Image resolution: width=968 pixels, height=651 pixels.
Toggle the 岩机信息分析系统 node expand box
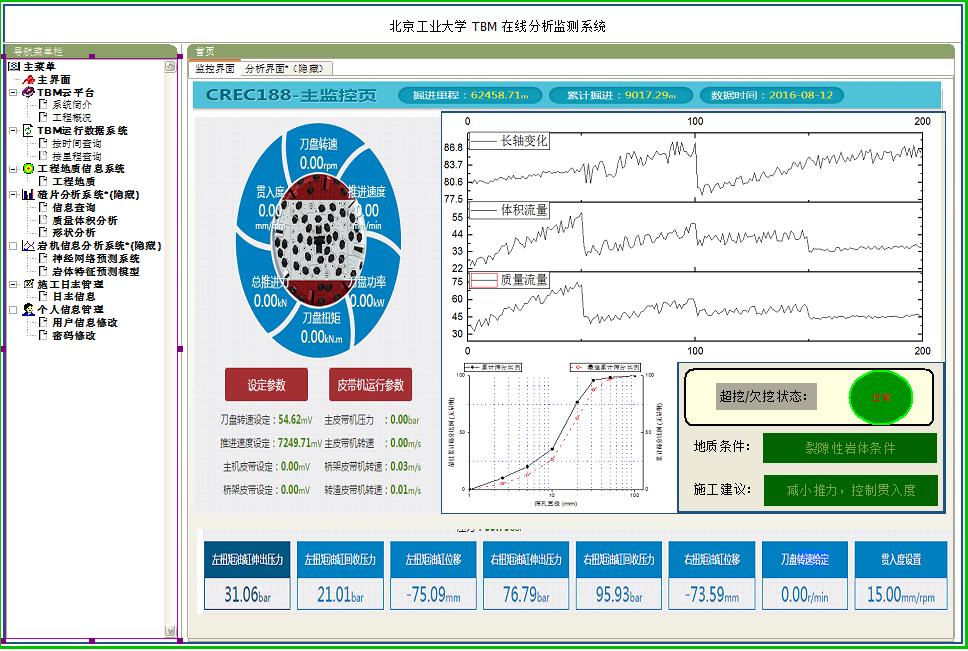tap(13, 245)
